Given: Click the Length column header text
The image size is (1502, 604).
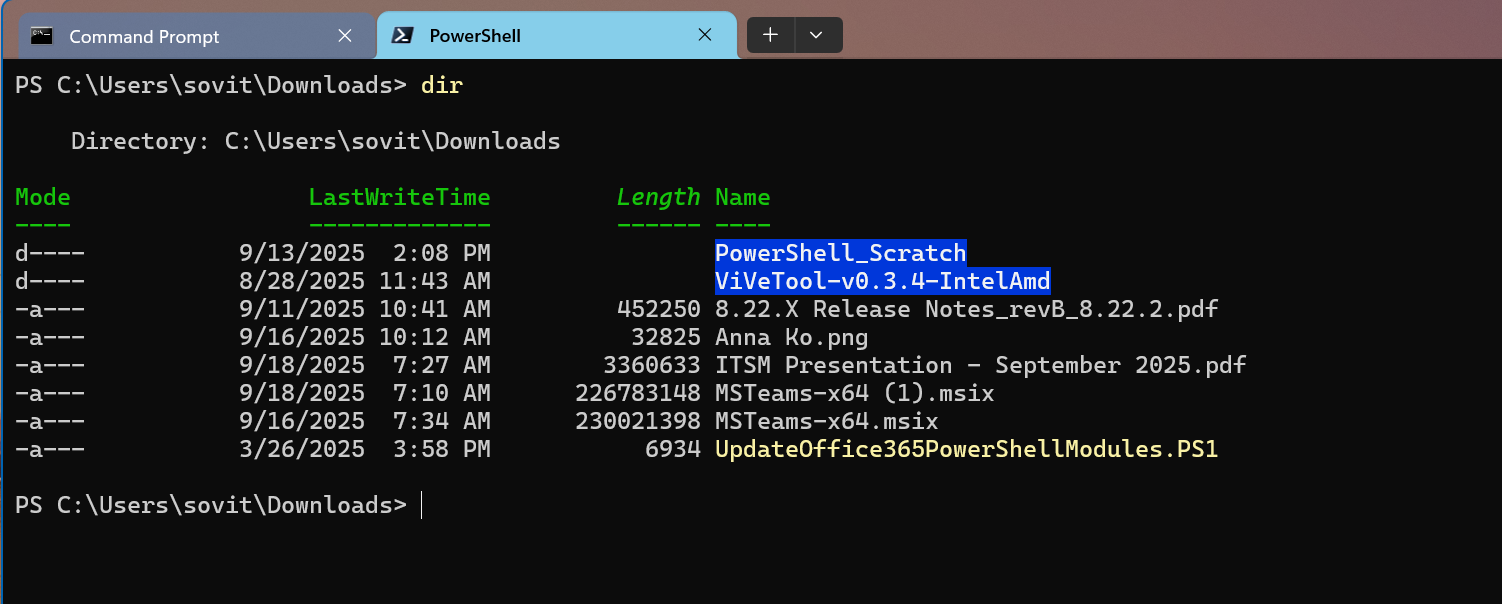Looking at the screenshot, I should tap(658, 196).
